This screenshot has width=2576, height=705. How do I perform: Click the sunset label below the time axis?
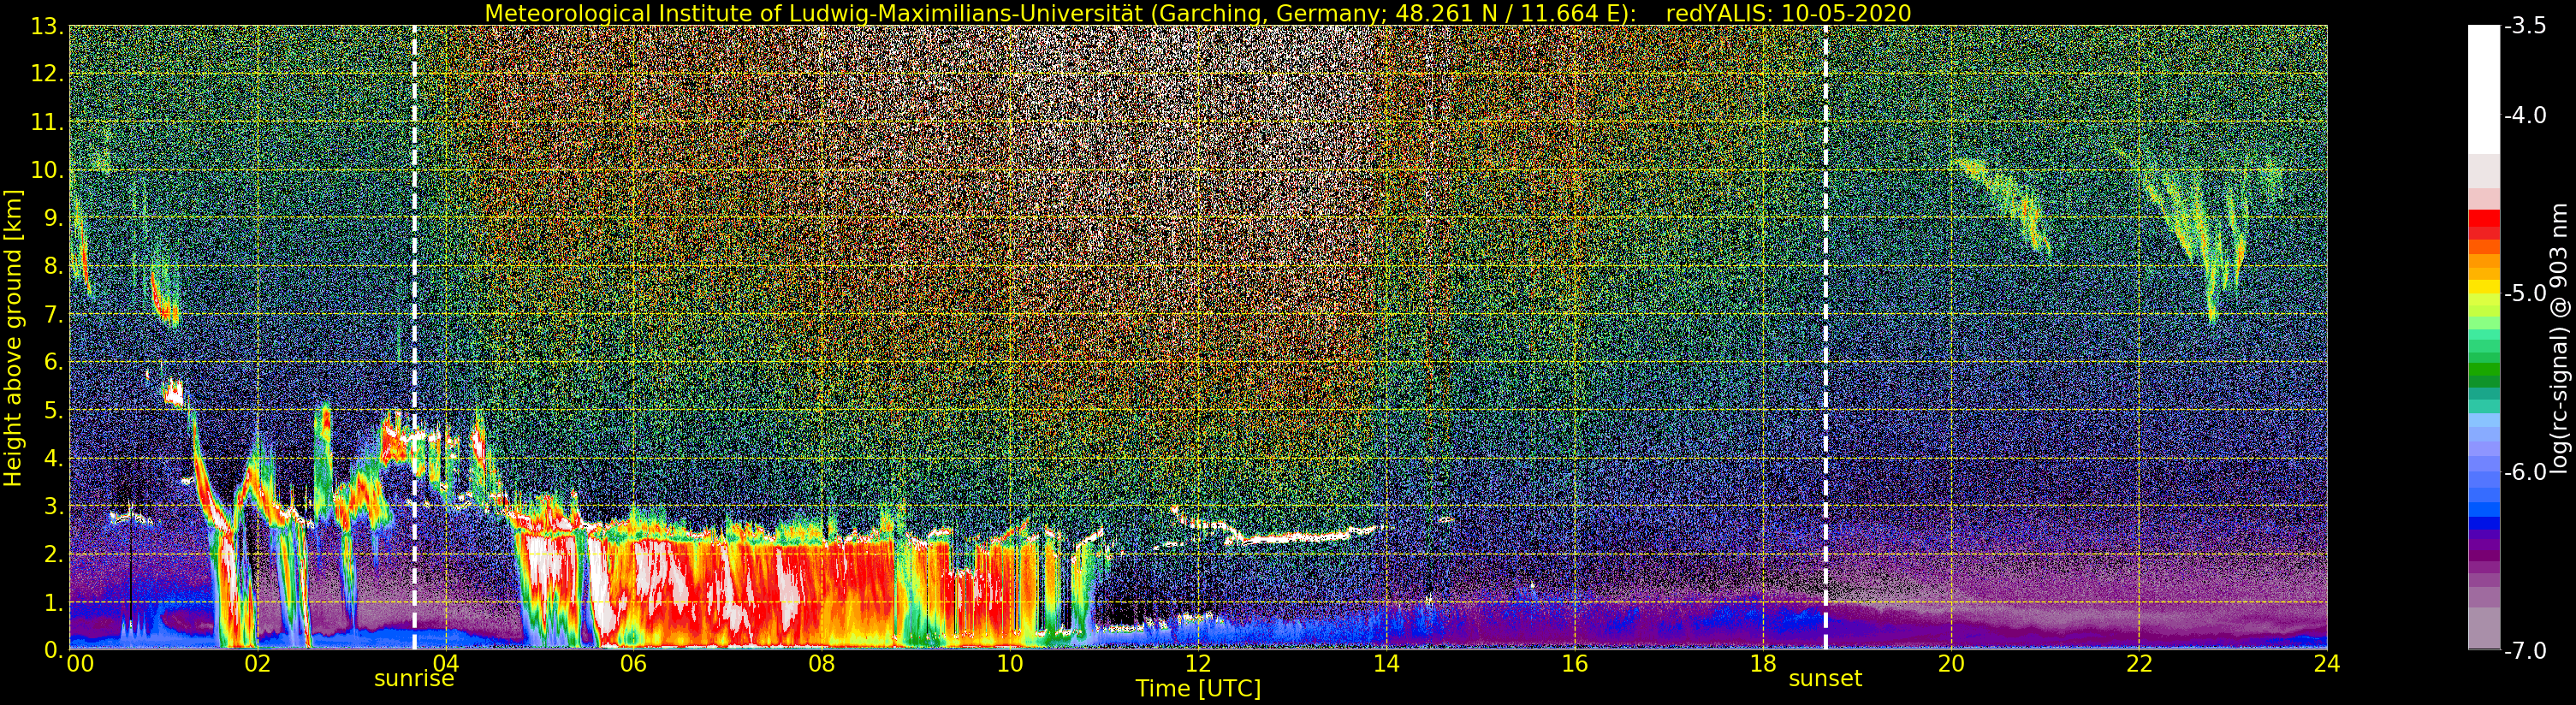click(x=1825, y=679)
